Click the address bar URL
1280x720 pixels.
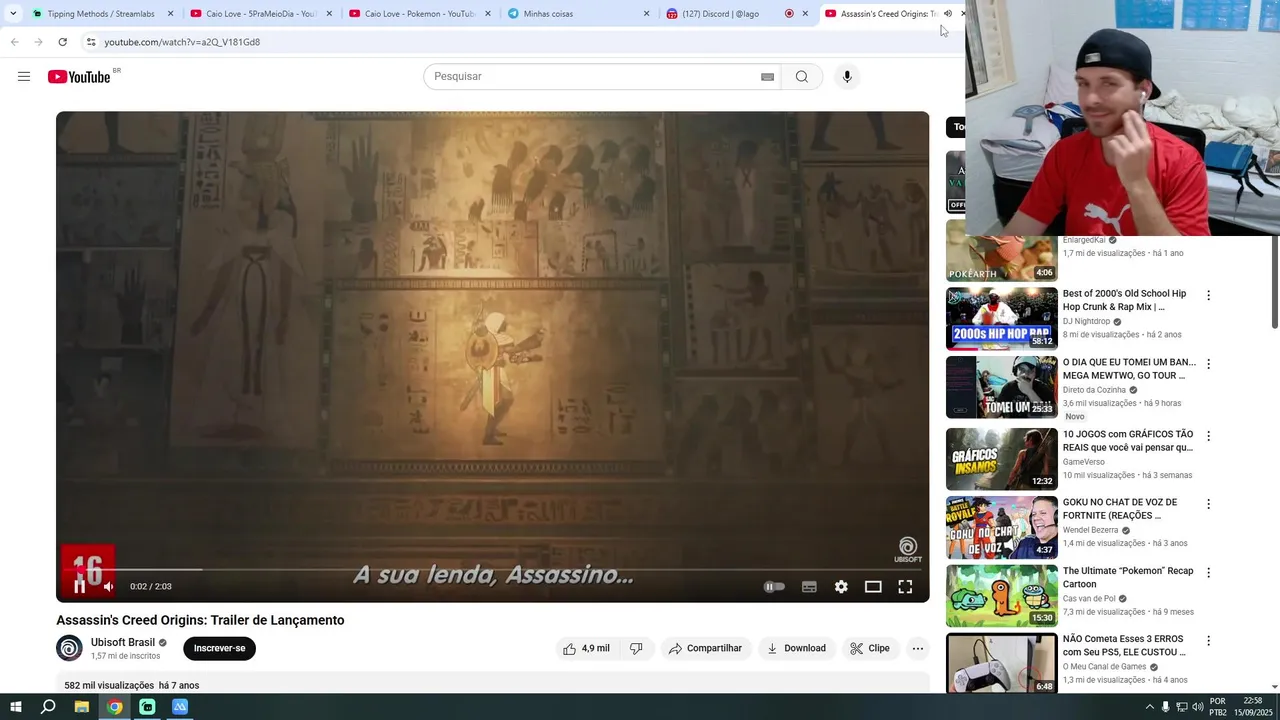pos(182,42)
